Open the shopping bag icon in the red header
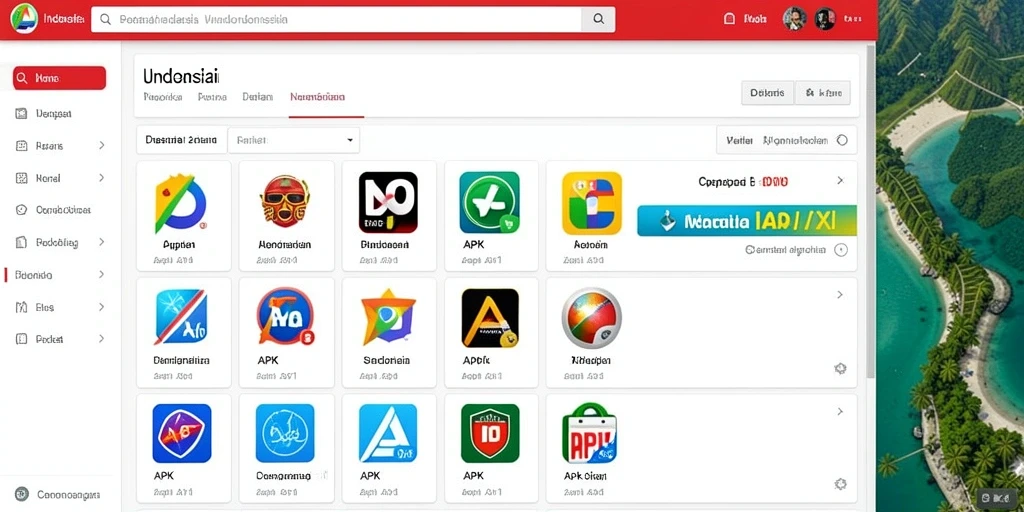Viewport: 1024px width, 512px height. coord(729,20)
